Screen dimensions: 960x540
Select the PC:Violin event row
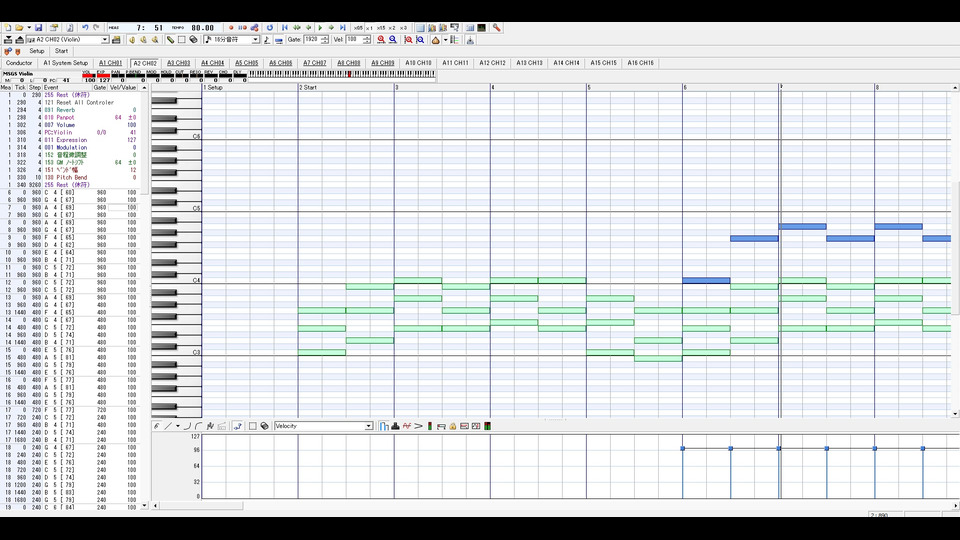pyautogui.click(x=72, y=132)
